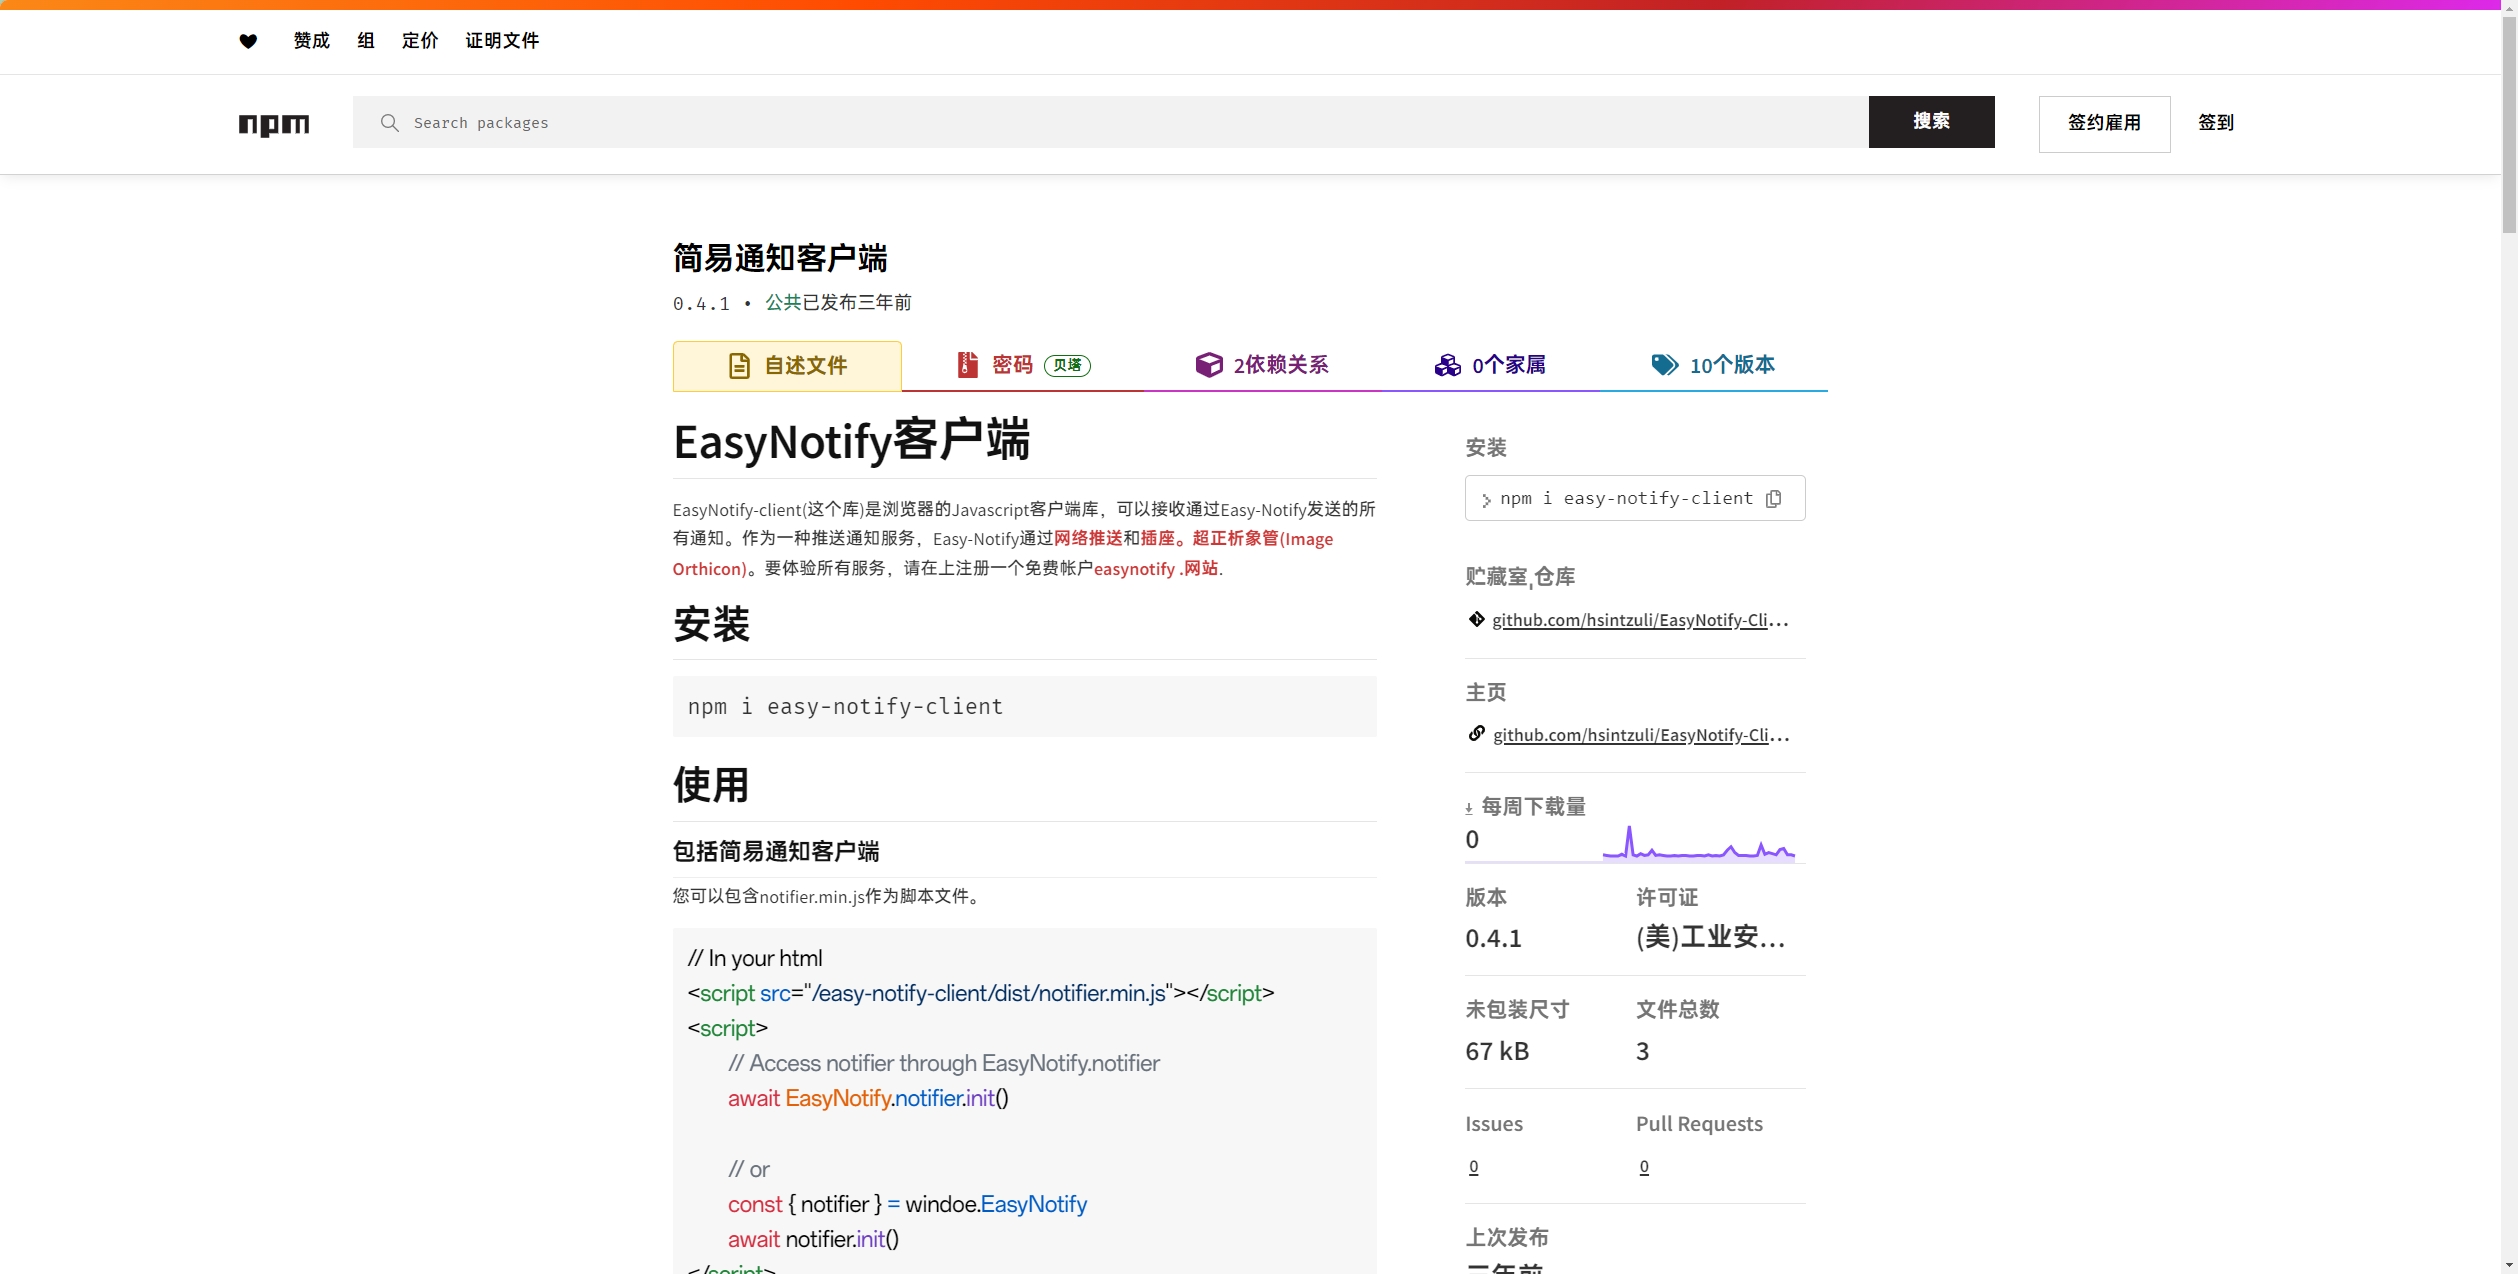Focus the Search packages input field
Screen dimensions: 2518x1274
click(x=1110, y=123)
